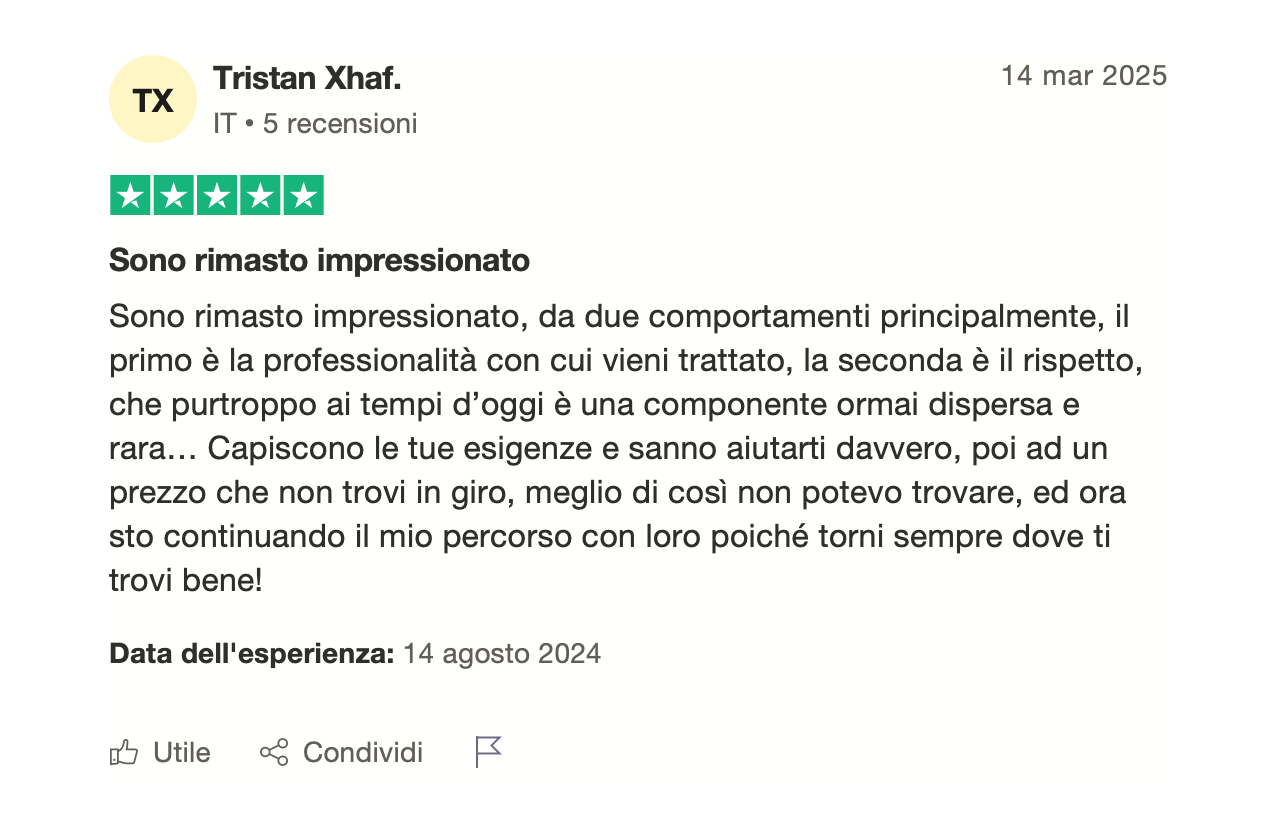Flag this review using the flag icon
The image size is (1280, 840).
pos(488,751)
